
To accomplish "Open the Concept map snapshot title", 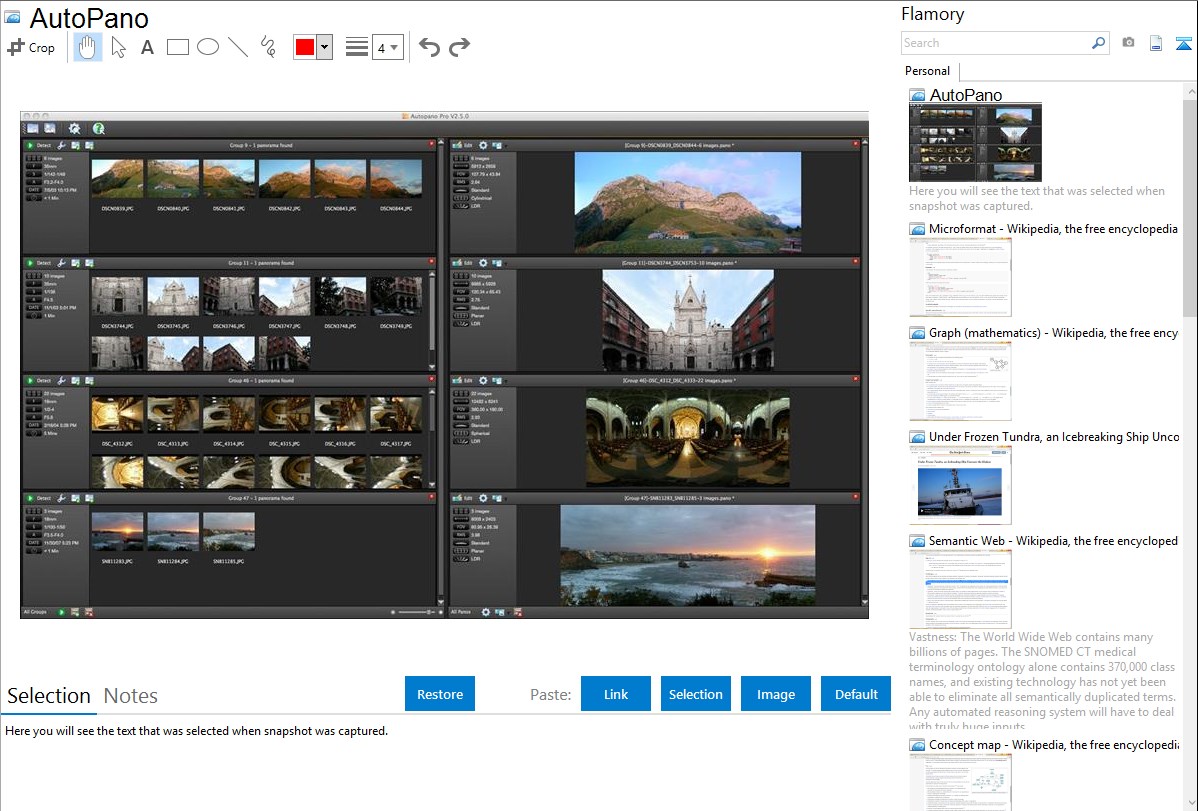I will coord(1054,744).
